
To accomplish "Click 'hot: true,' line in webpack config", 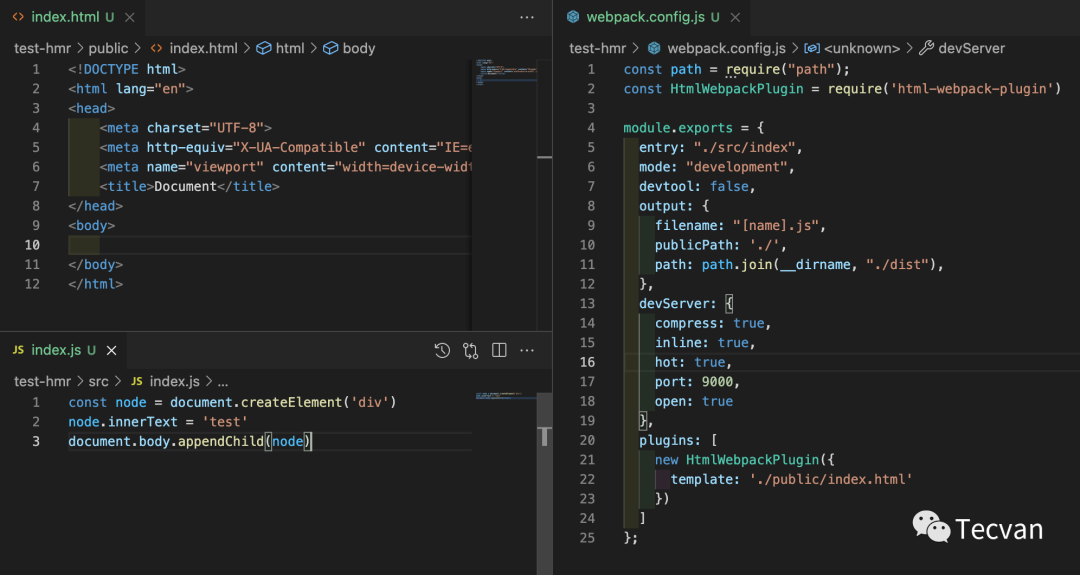I will pos(692,362).
